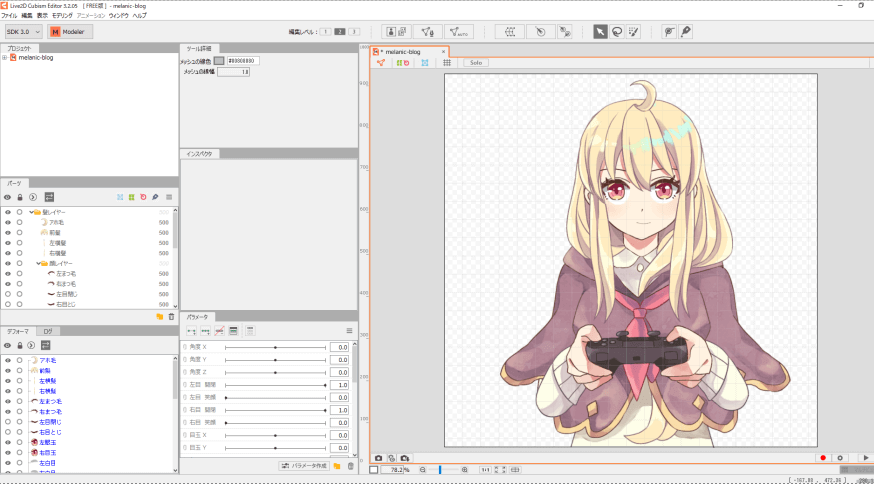
Task: Open the parts panel hamburger menu
Action: coord(169,197)
